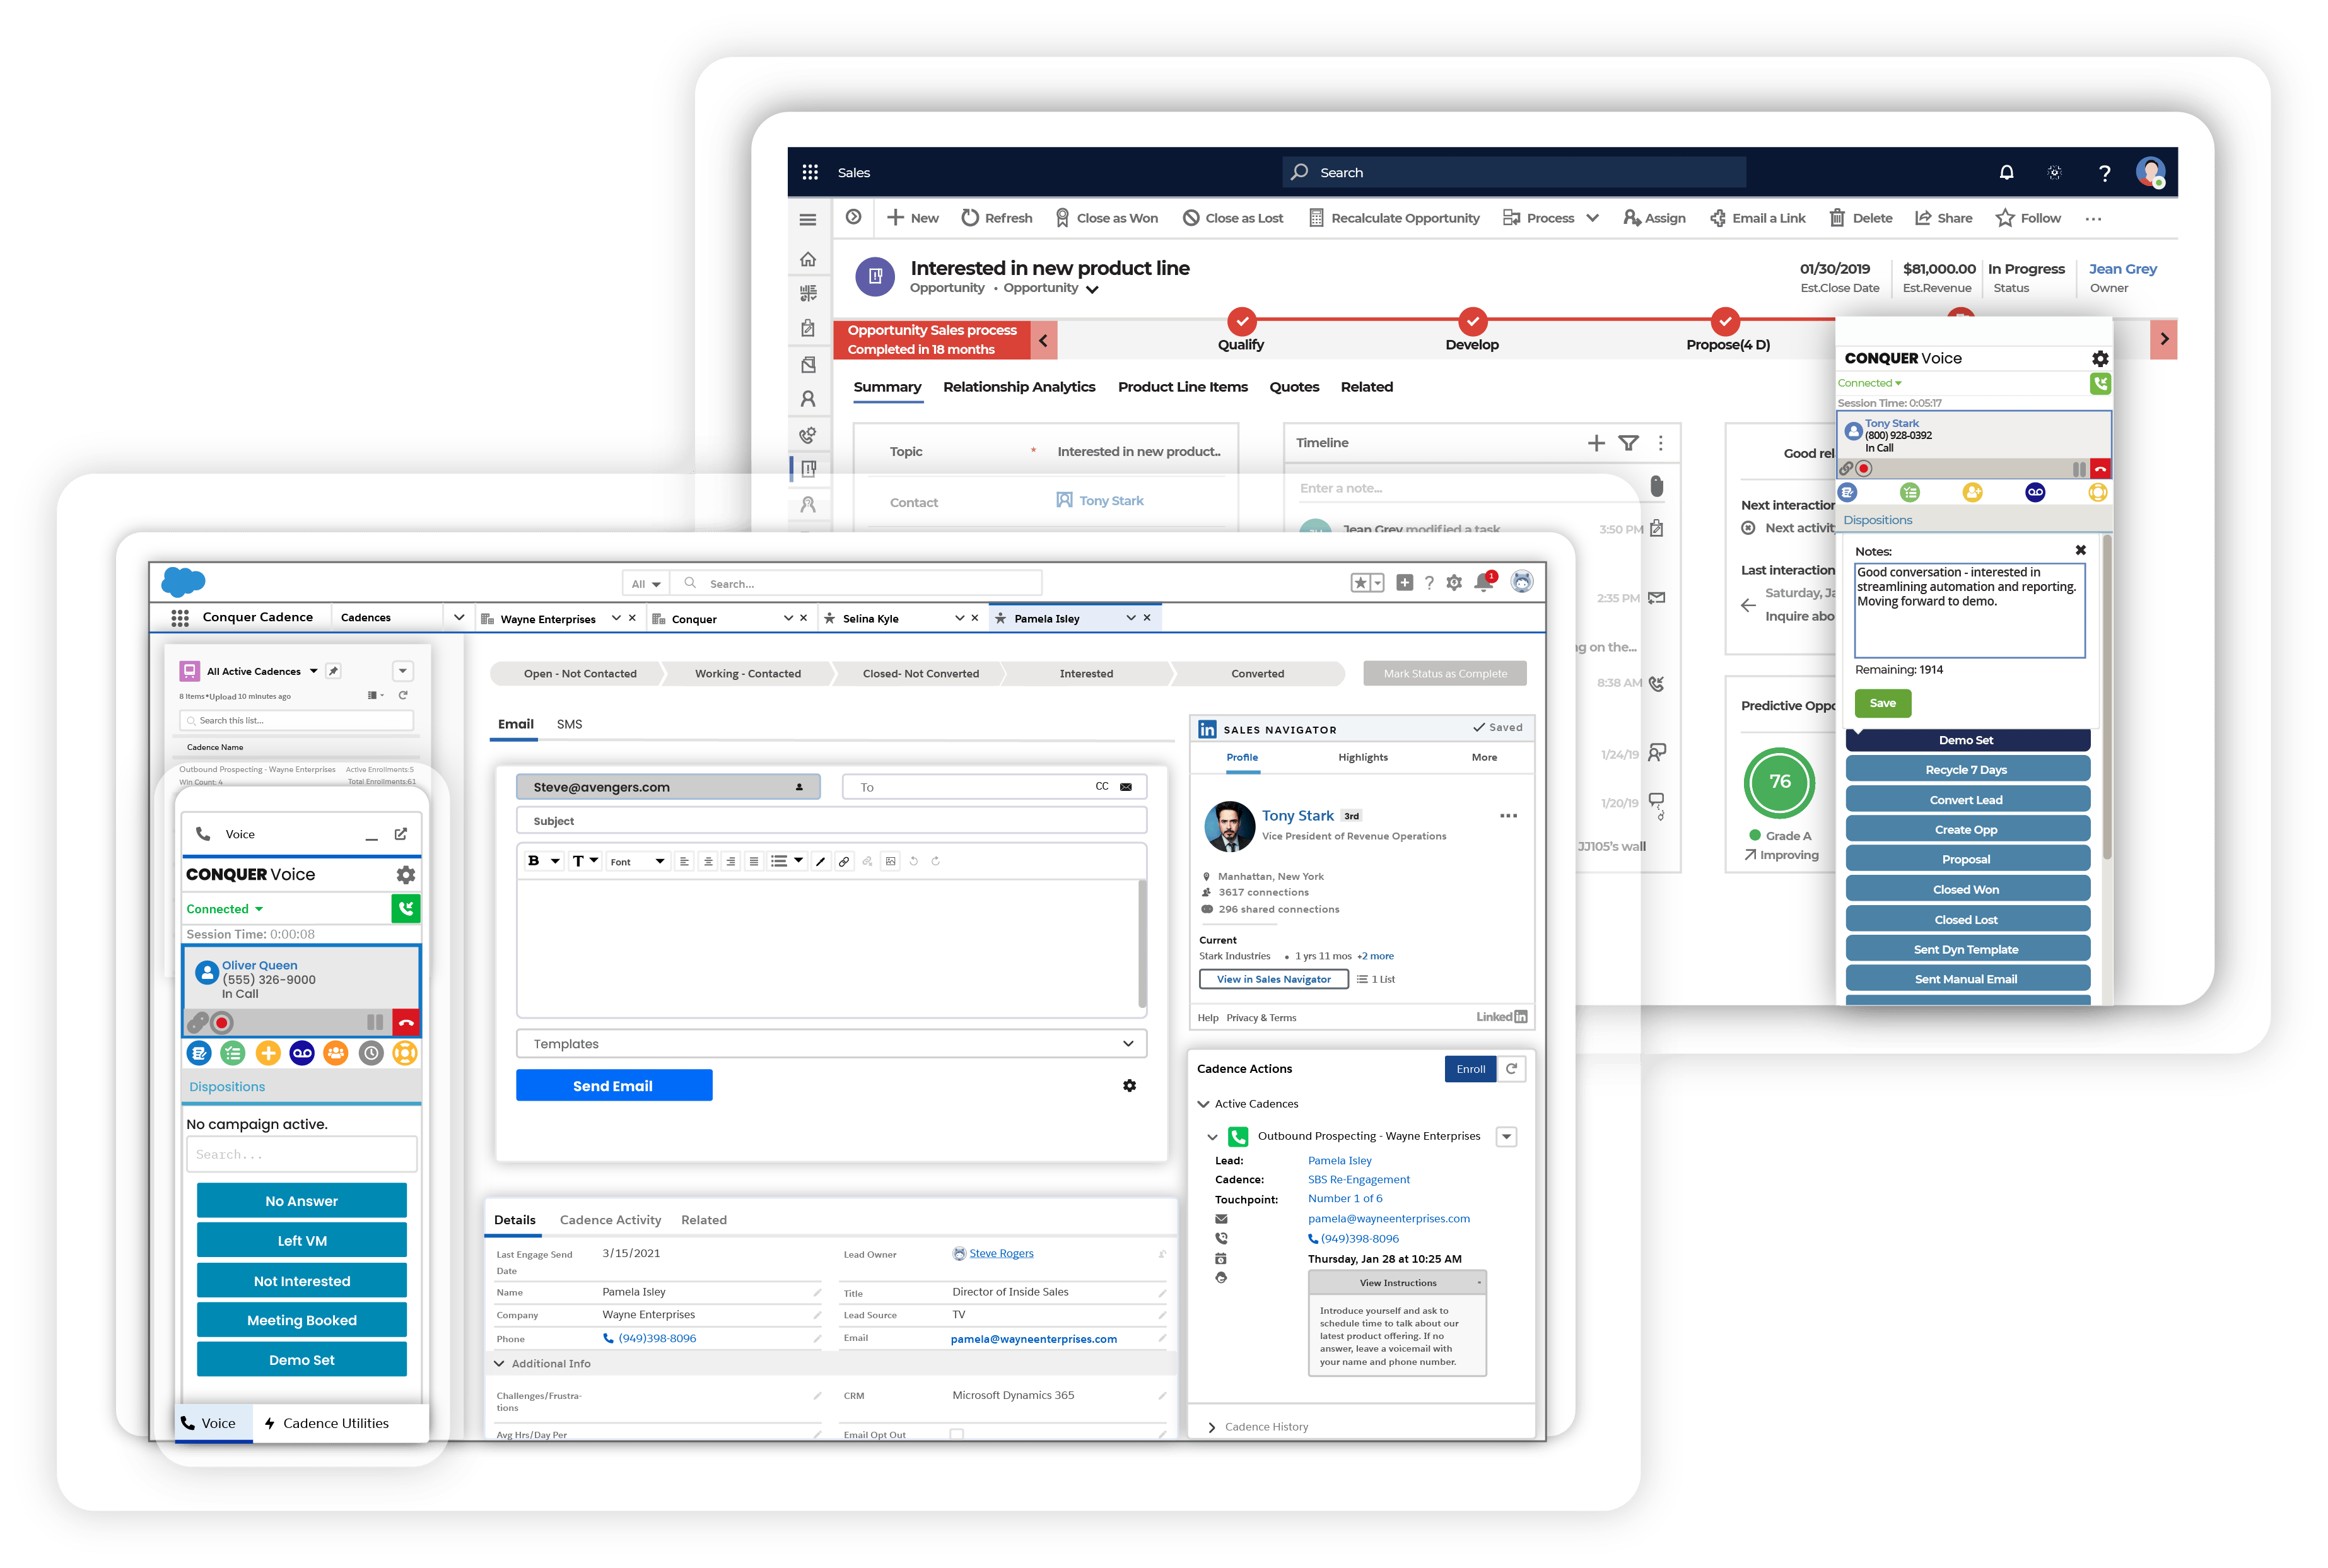Pause the Oliver Queen call
This screenshot has width=2328, height=1568.
click(375, 1022)
